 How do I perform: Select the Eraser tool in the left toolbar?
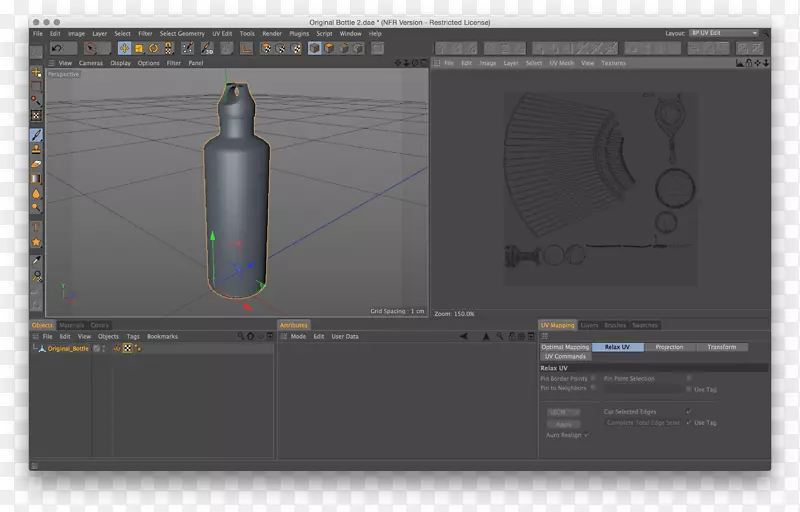tap(37, 163)
